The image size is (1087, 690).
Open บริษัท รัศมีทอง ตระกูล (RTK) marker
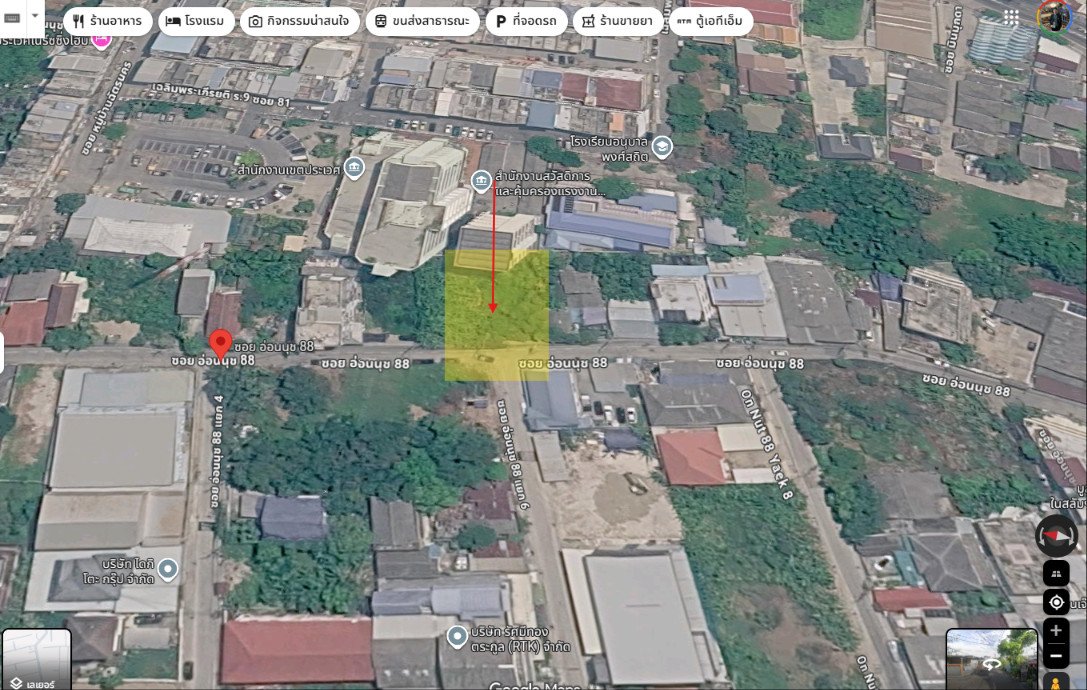coord(456,637)
